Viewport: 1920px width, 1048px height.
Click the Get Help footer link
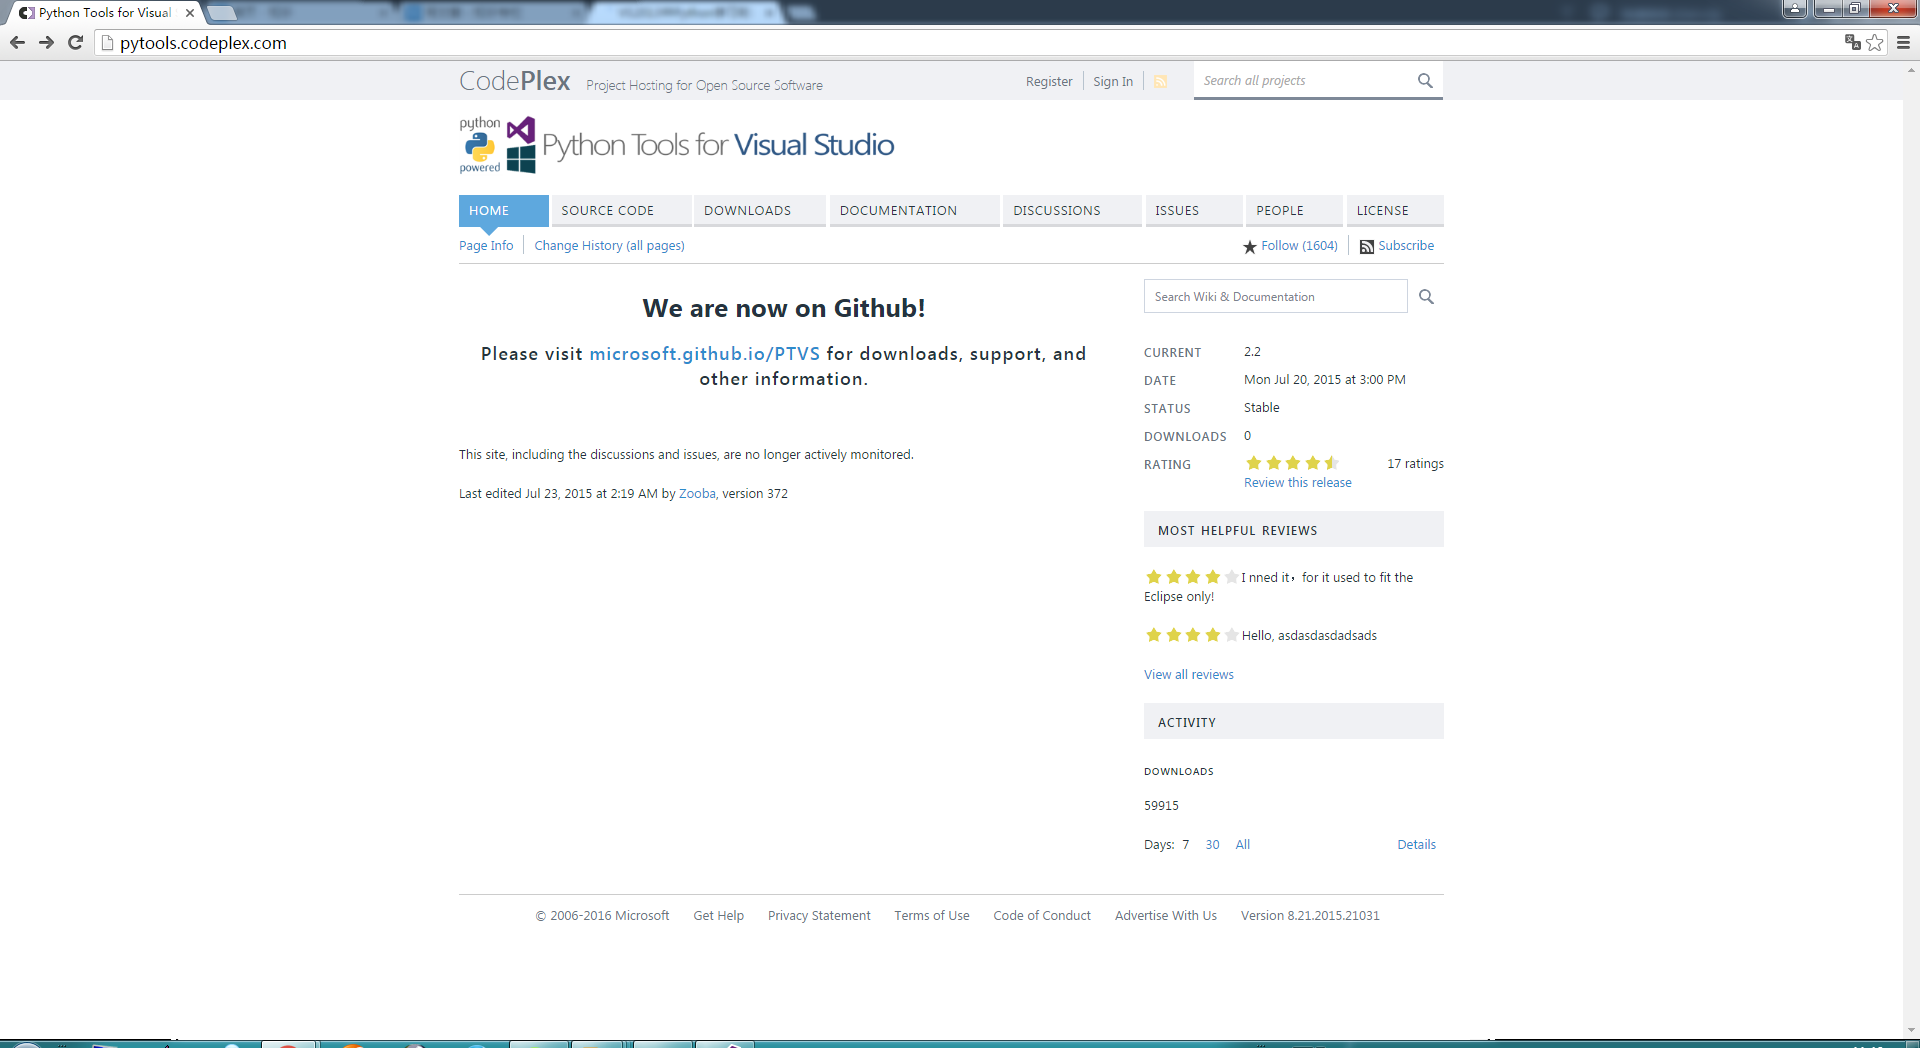click(x=719, y=916)
